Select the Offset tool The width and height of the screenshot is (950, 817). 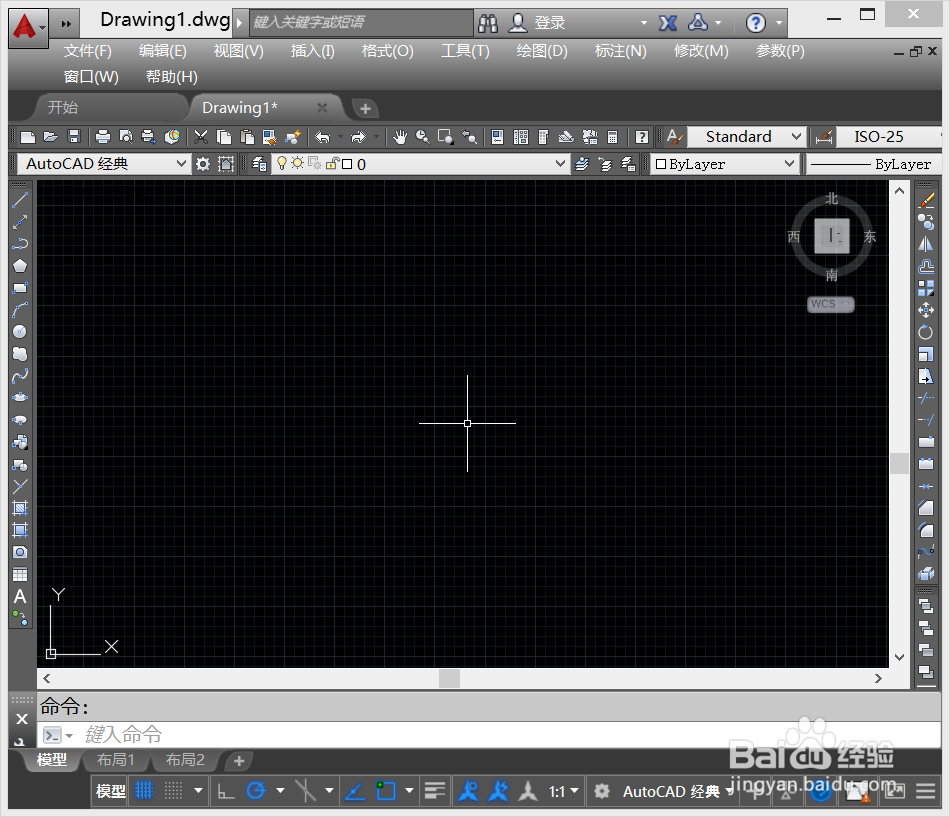(x=926, y=266)
